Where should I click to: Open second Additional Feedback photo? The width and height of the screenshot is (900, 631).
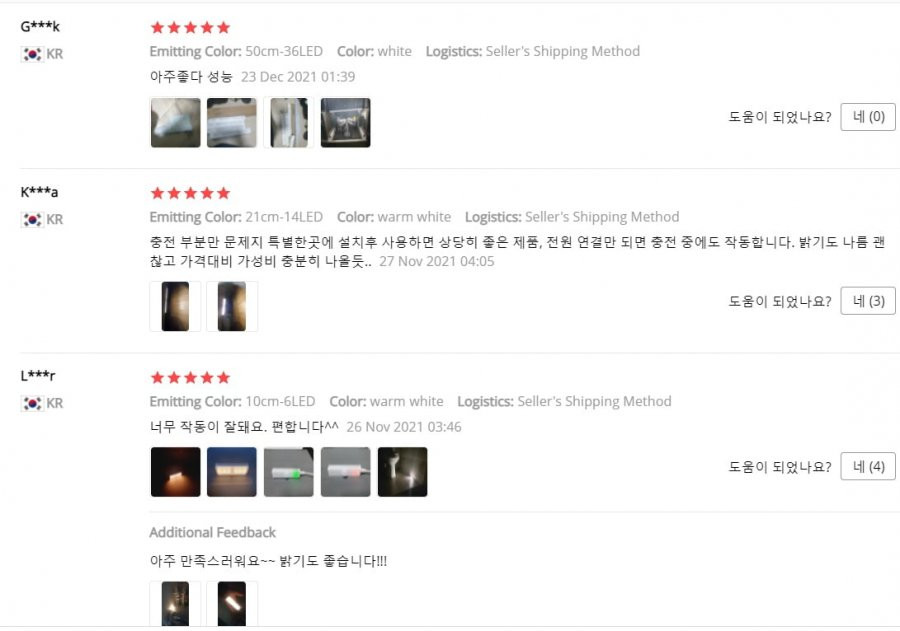pos(232,604)
